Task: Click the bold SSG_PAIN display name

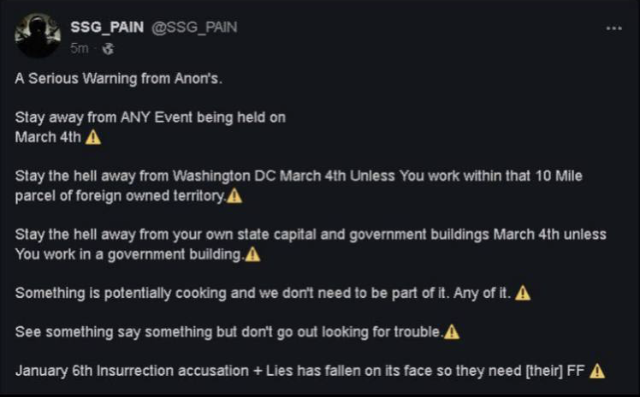Action: [107, 27]
